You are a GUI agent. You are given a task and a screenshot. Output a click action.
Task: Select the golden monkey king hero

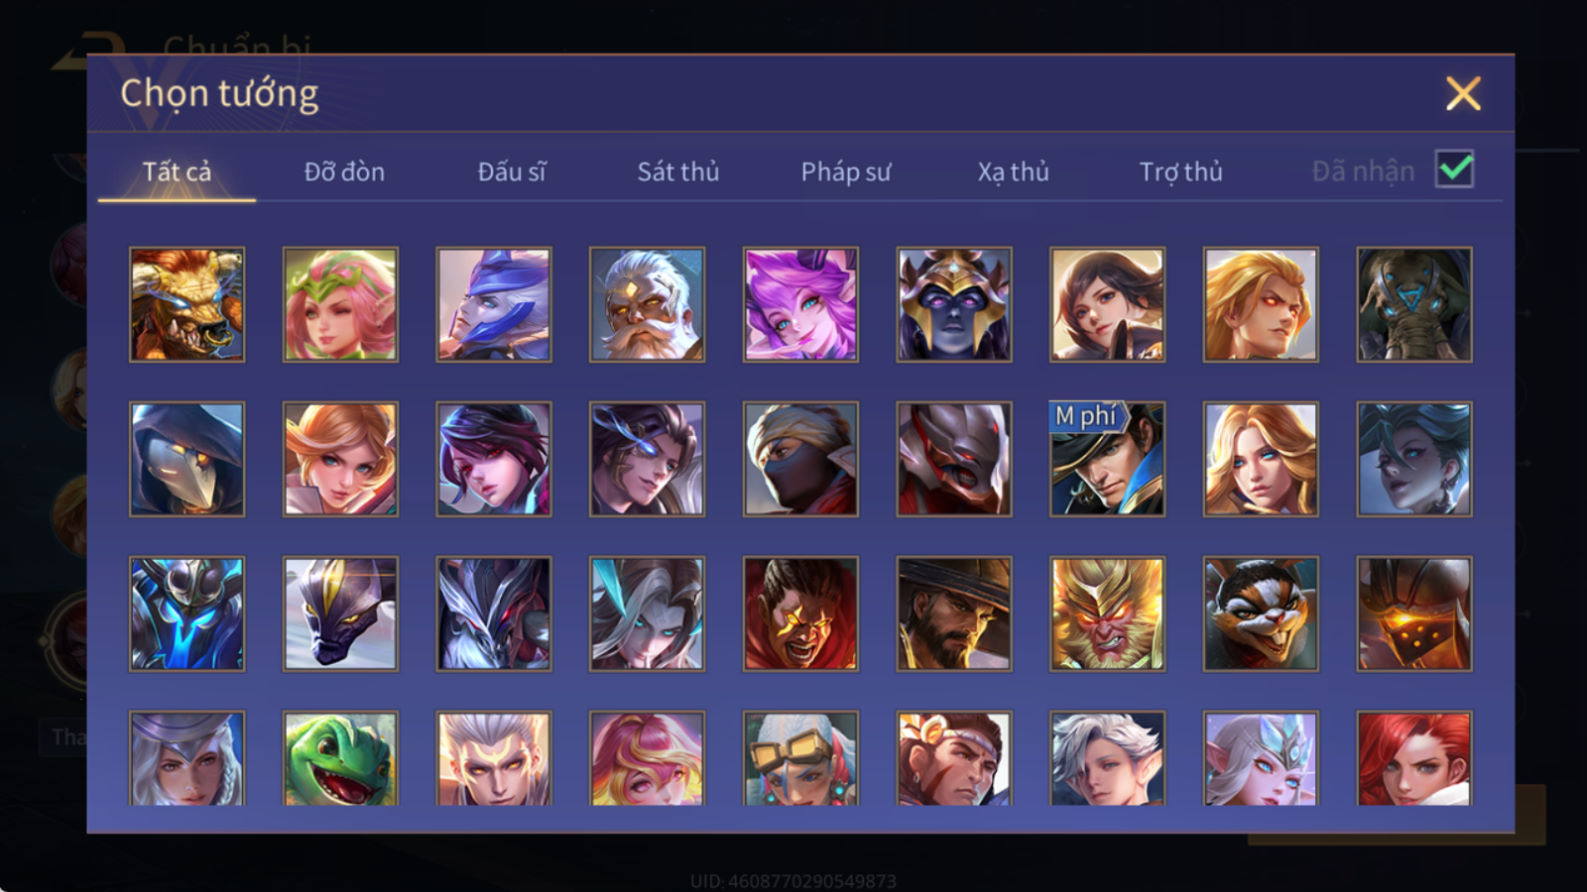(1107, 613)
